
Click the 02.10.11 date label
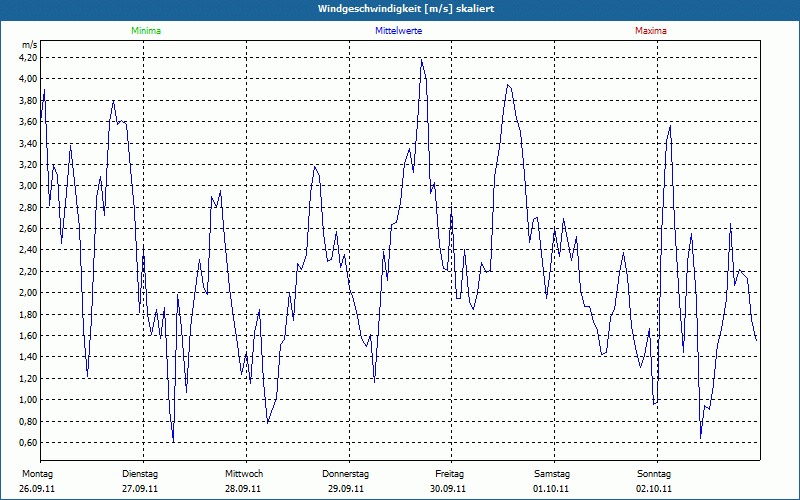(x=654, y=489)
